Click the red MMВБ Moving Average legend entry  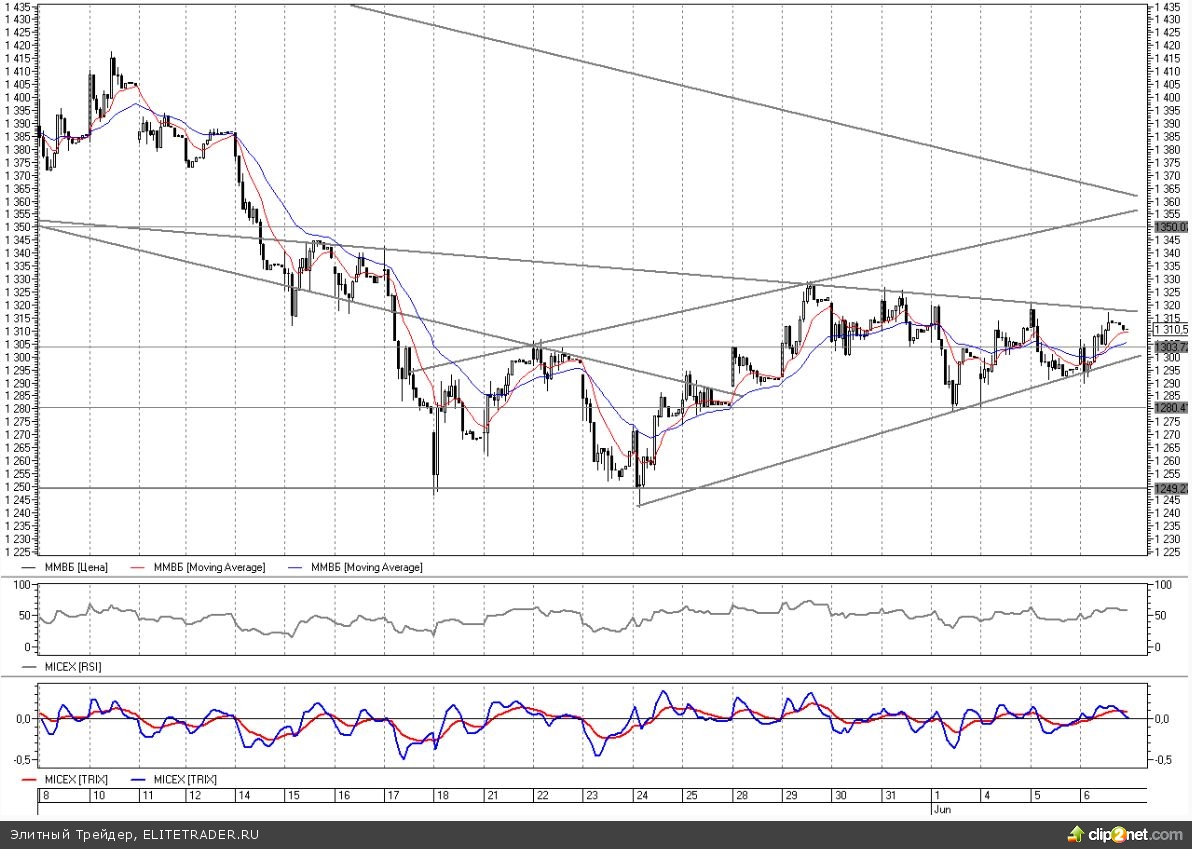pos(209,567)
